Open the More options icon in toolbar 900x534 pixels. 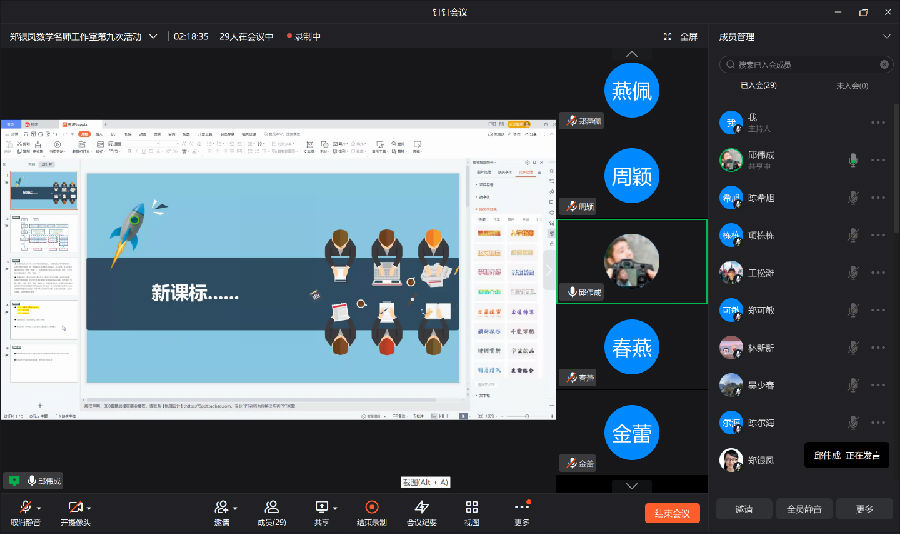point(521,507)
